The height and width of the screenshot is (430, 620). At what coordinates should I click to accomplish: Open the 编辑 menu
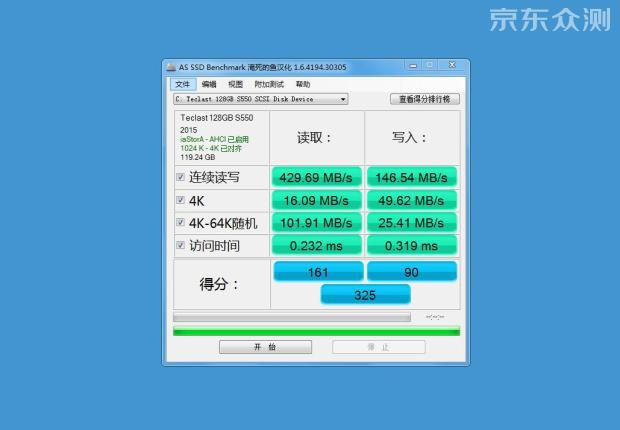[209, 84]
